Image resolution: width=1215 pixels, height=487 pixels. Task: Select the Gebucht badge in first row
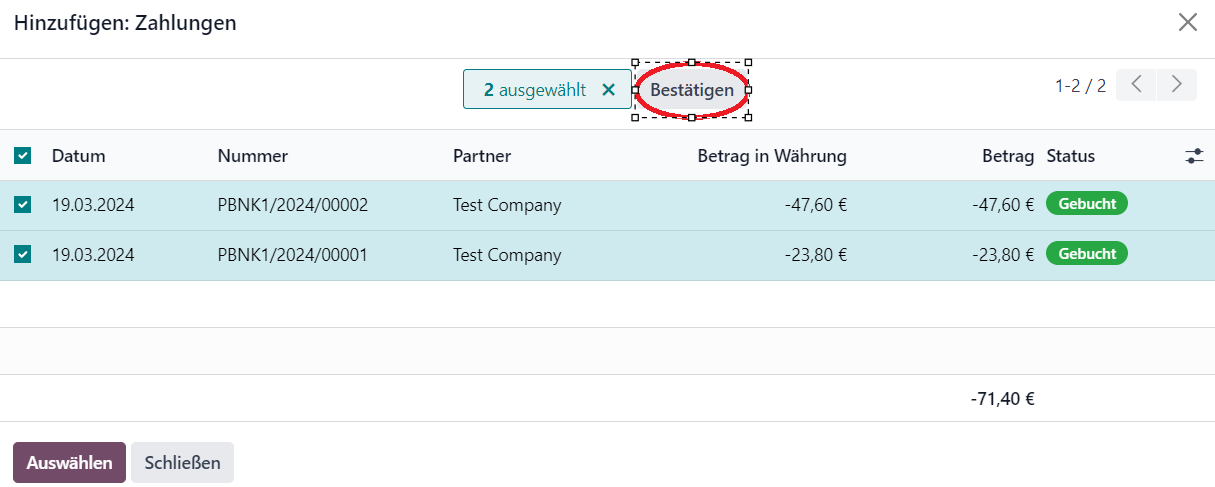(1087, 204)
